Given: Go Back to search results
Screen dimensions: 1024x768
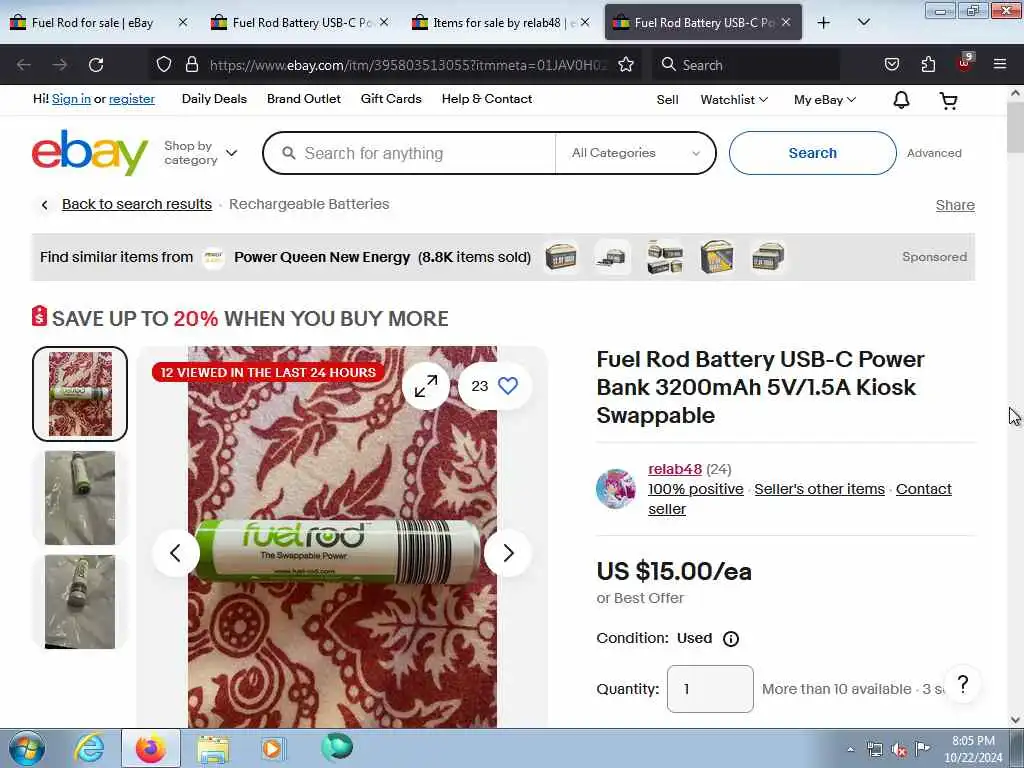Looking at the screenshot, I should tap(136, 204).
